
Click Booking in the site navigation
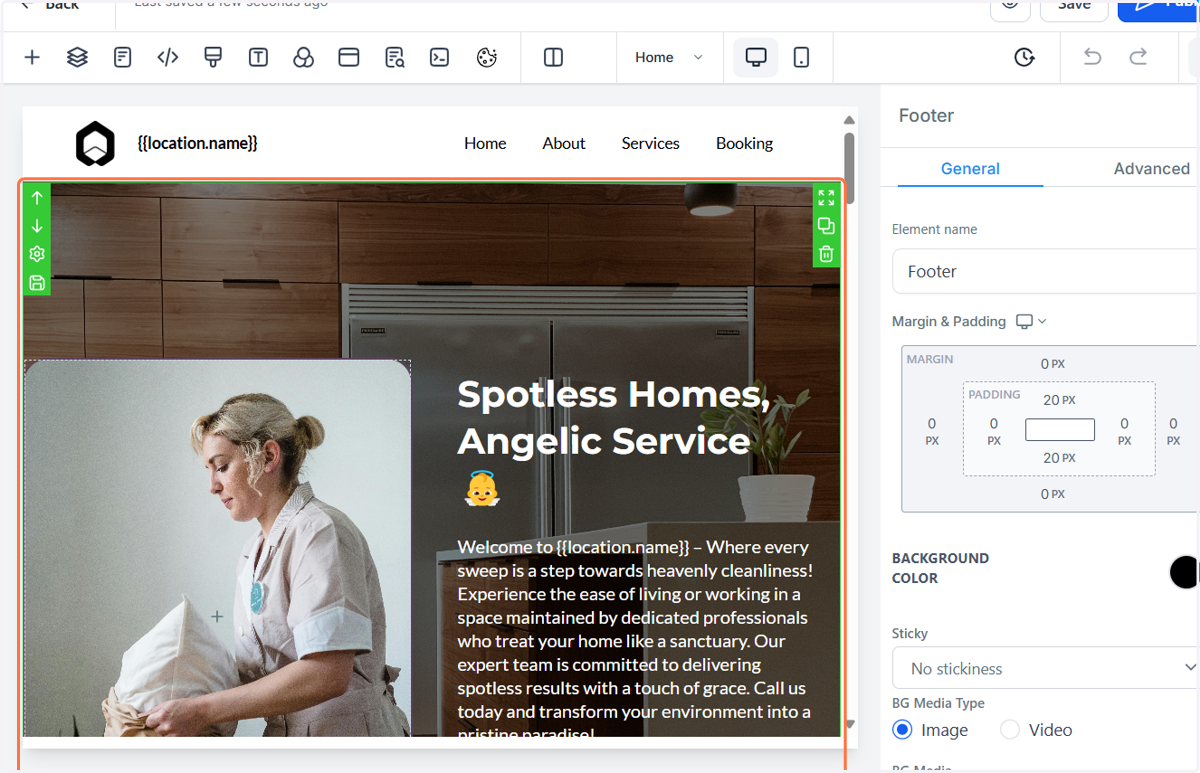(x=744, y=143)
